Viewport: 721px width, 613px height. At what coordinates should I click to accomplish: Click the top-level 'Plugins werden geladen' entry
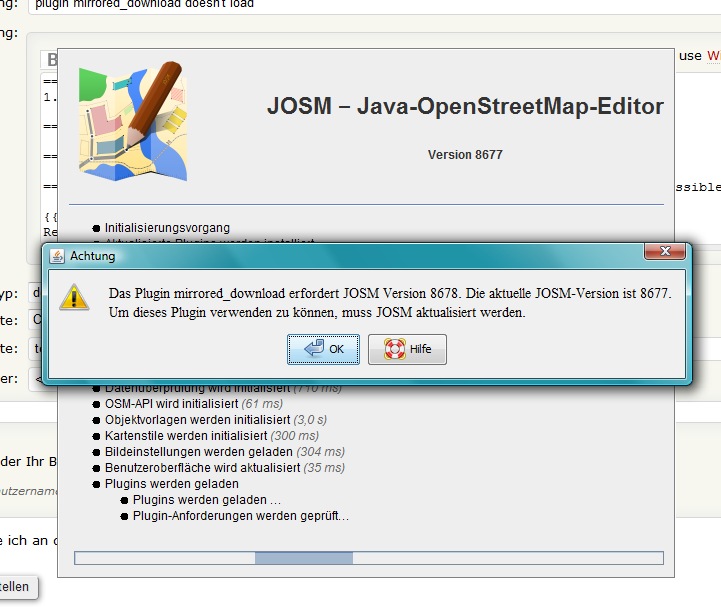172,484
